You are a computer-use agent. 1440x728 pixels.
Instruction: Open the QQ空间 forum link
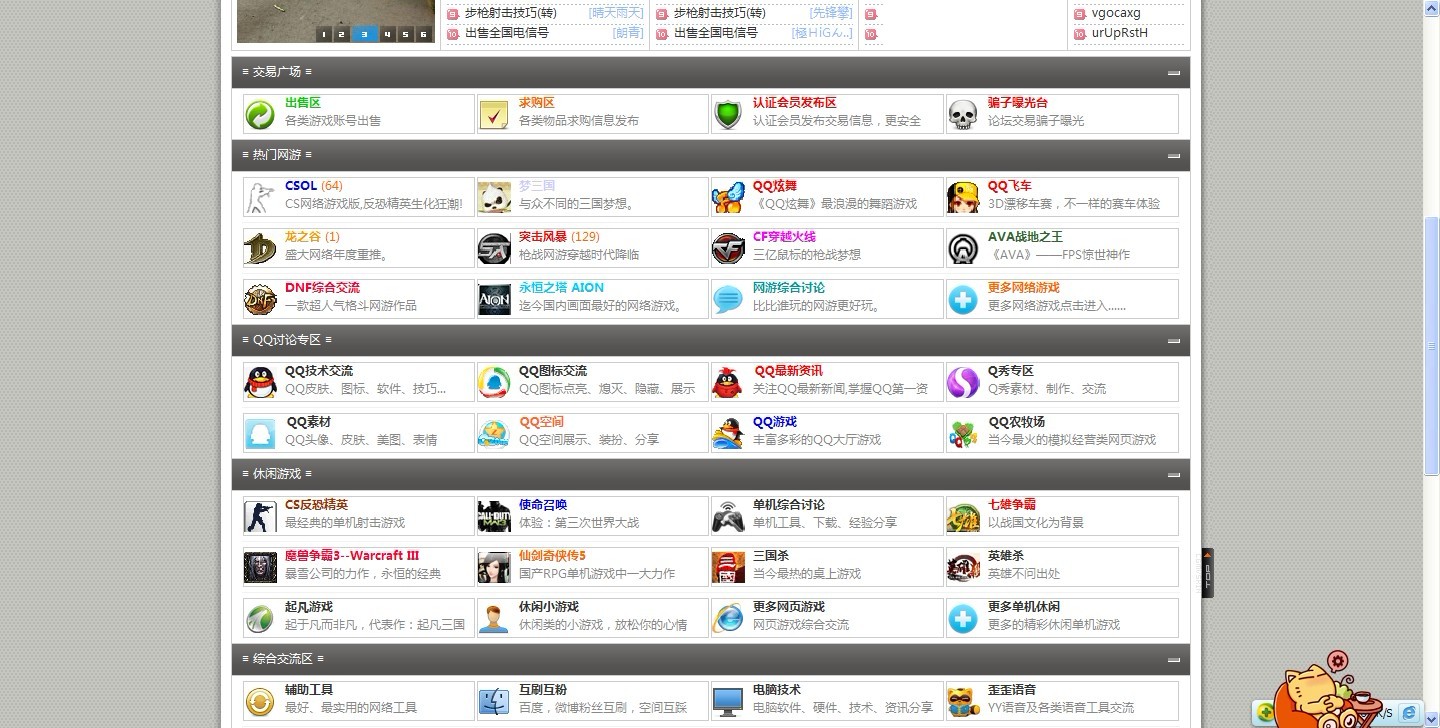pos(542,422)
